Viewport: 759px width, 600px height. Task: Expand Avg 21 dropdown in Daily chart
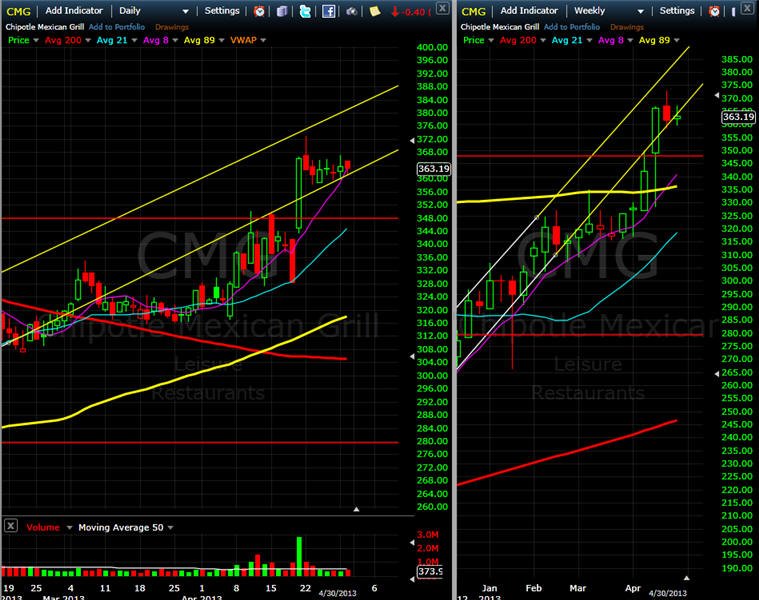coord(134,41)
